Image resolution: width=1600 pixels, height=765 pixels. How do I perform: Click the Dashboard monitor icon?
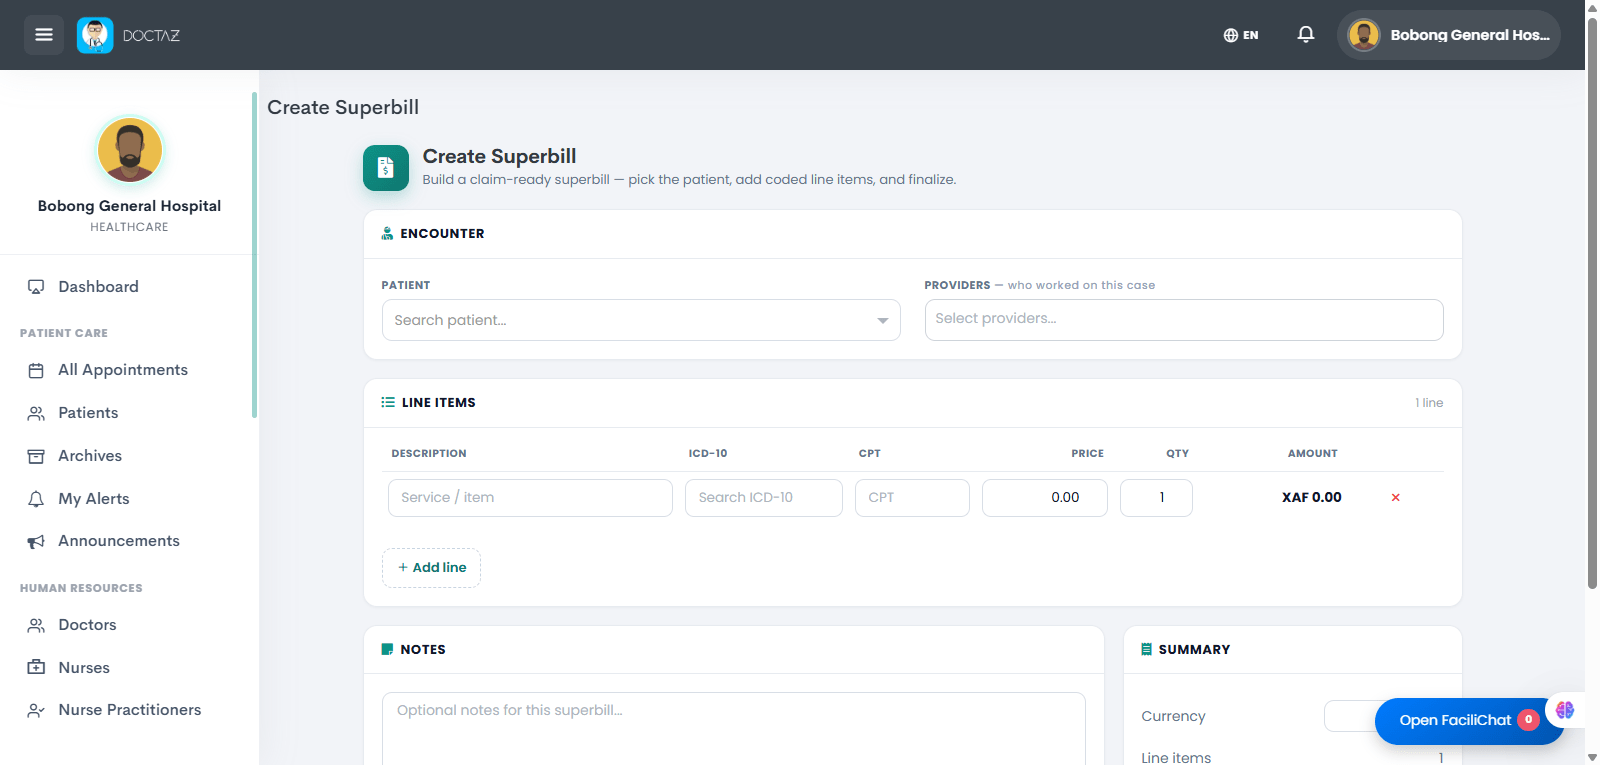tap(36, 287)
